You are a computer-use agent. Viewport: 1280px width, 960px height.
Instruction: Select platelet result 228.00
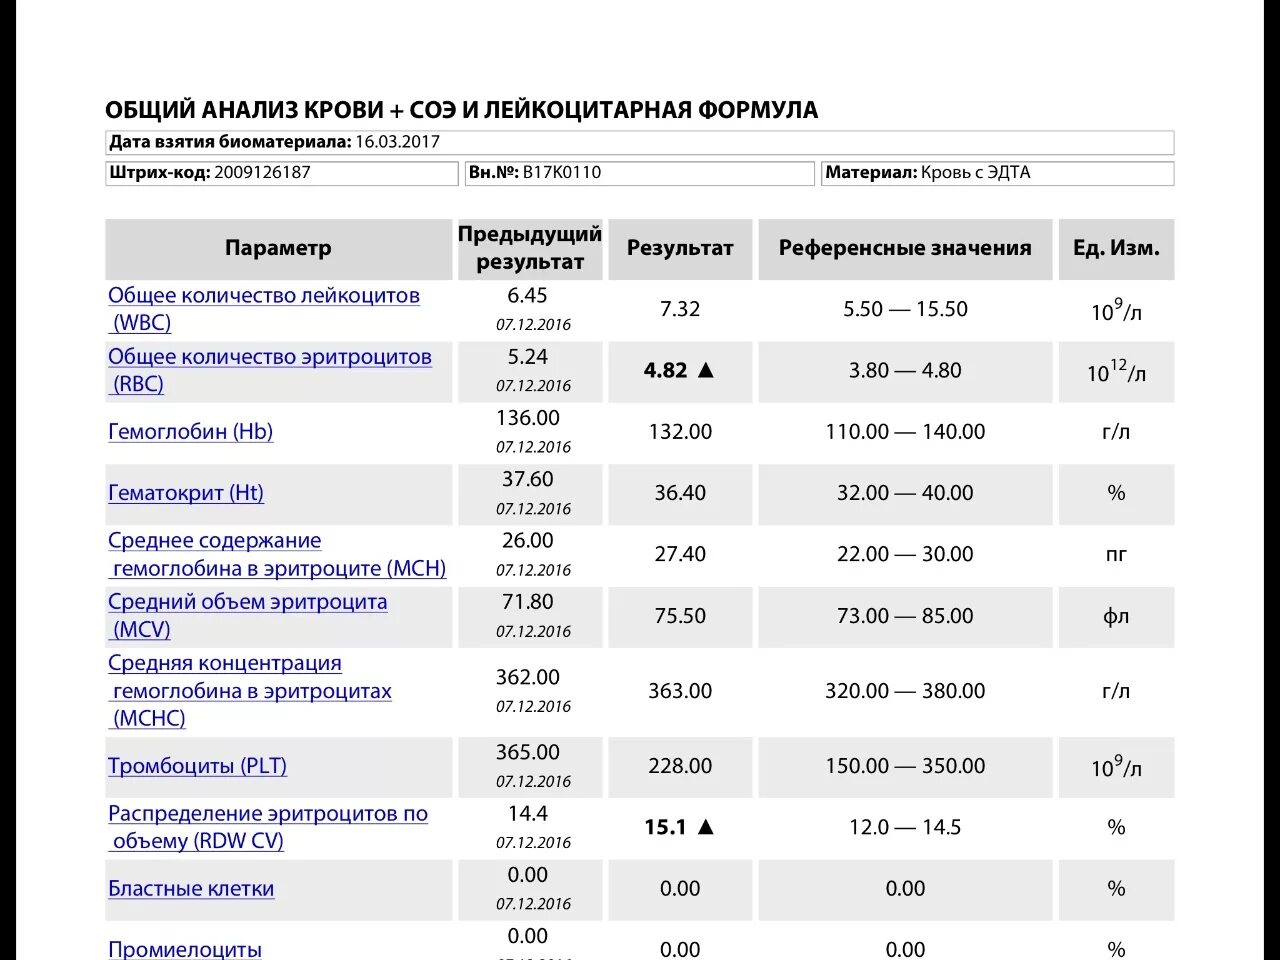[x=680, y=766]
